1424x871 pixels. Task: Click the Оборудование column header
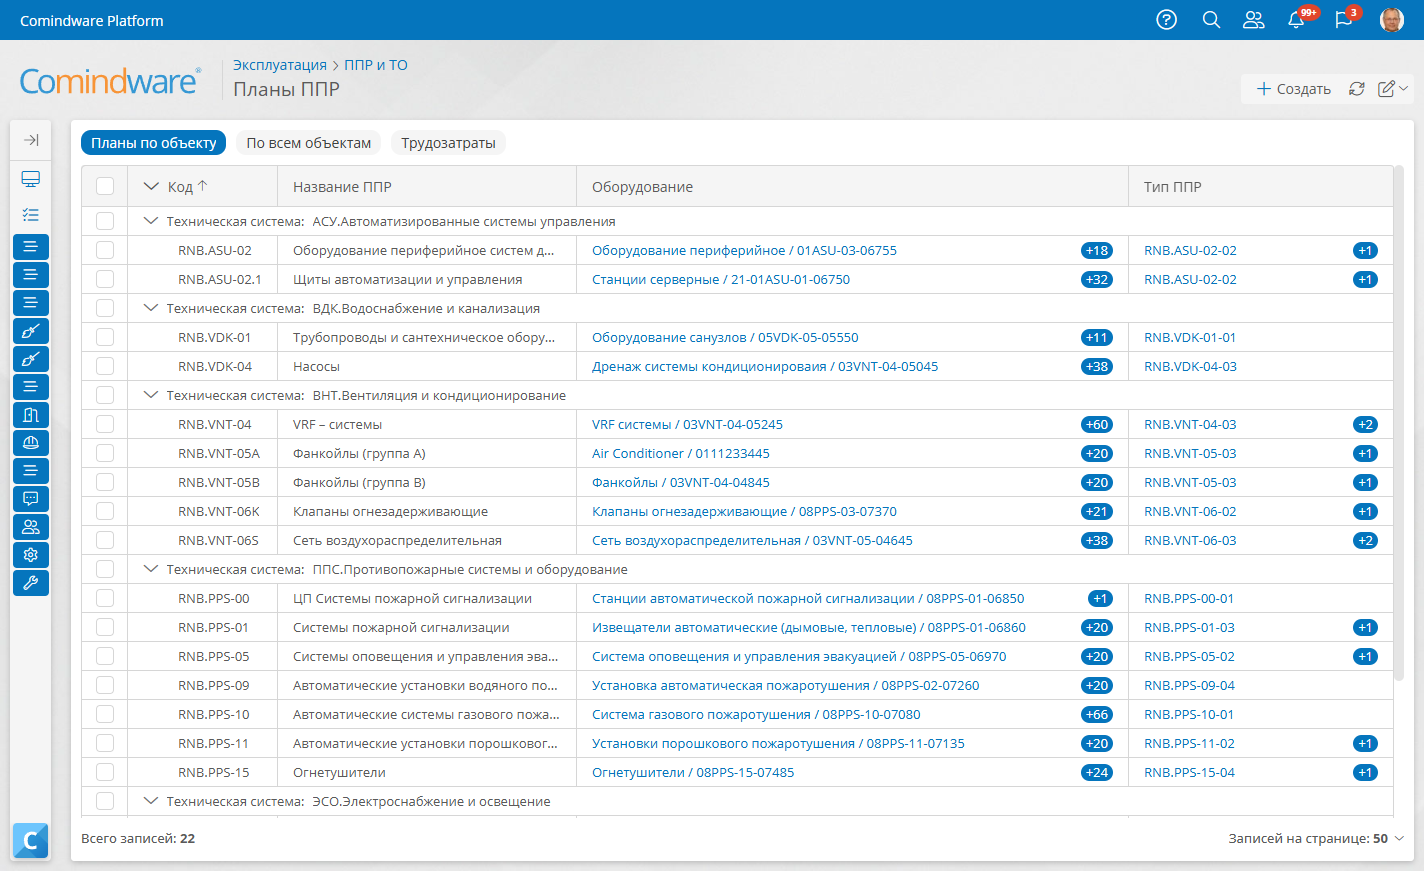[x=642, y=187]
